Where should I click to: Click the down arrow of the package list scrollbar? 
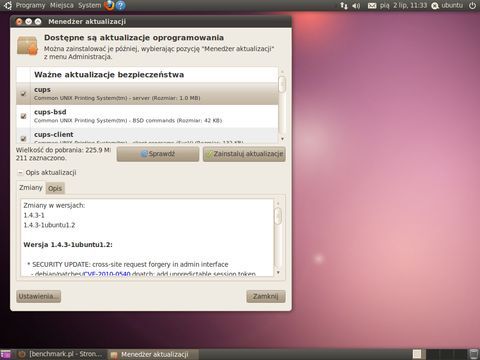point(282,139)
